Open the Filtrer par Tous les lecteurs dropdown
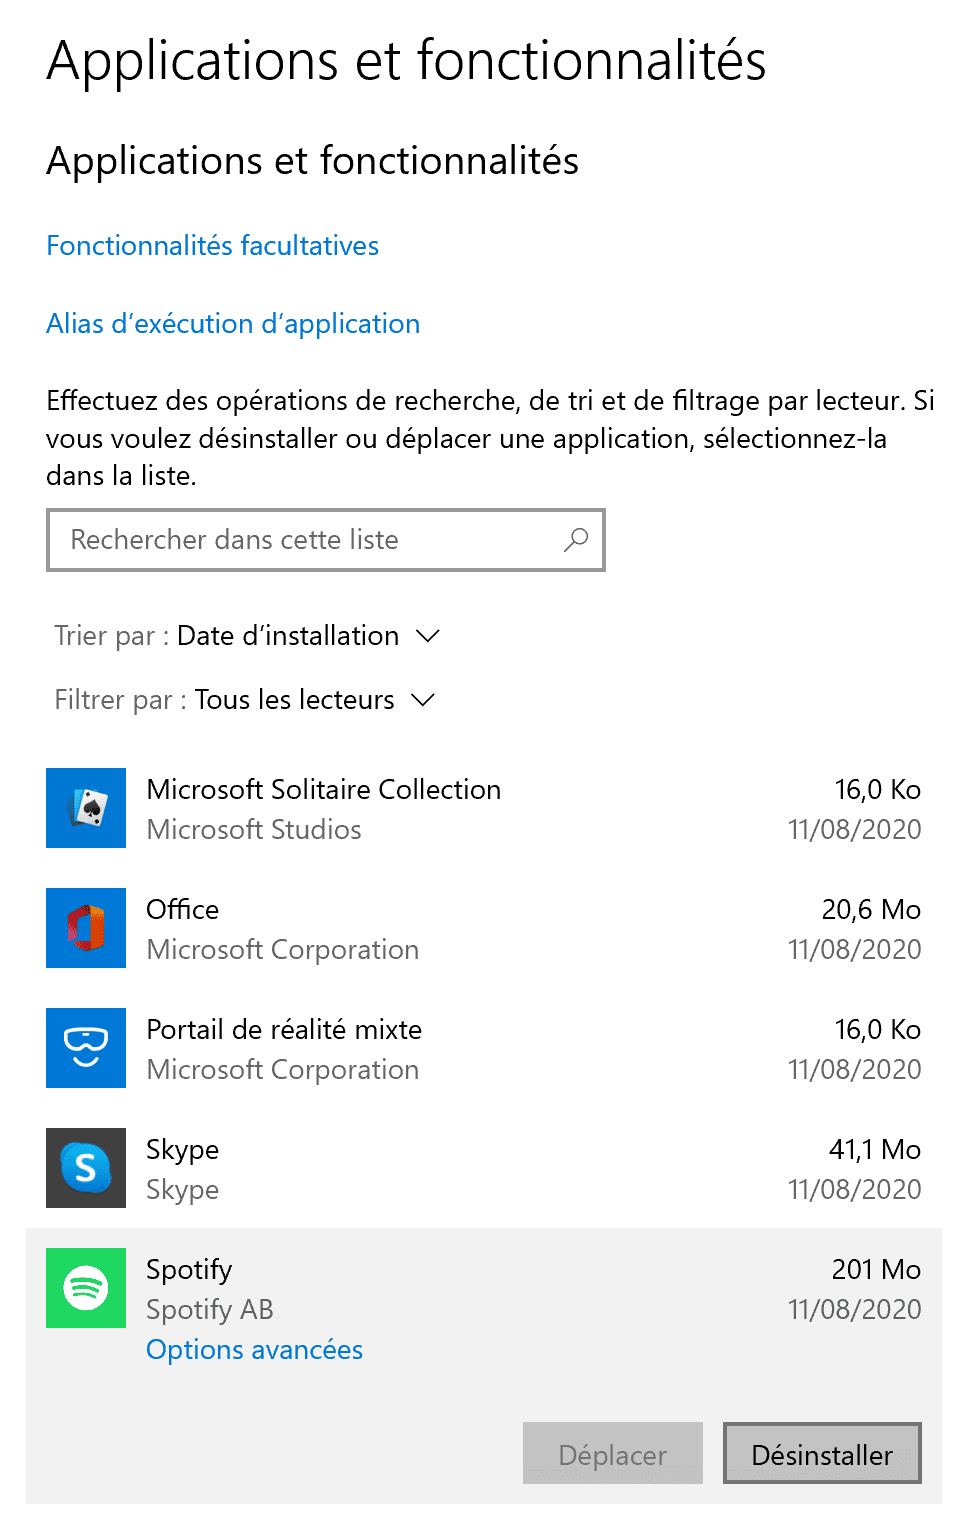 pyautogui.click(x=245, y=700)
